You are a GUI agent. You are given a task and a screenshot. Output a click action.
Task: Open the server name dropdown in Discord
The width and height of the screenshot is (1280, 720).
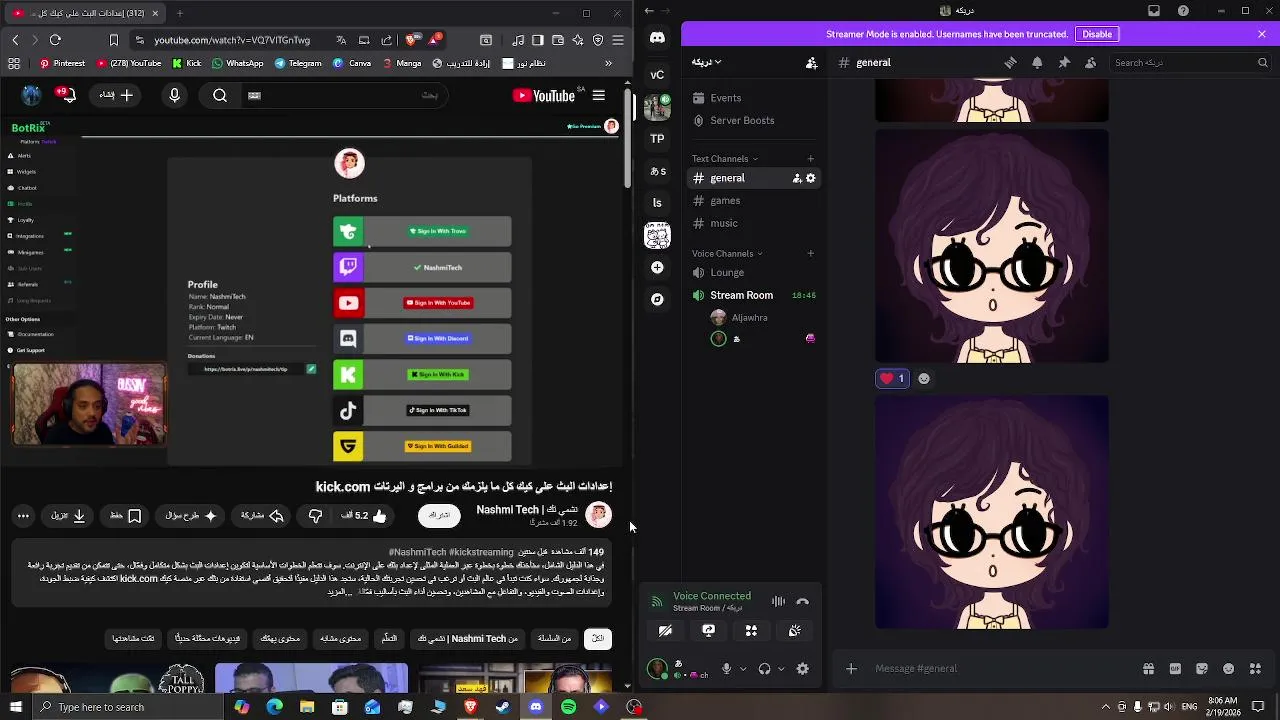[707, 62]
